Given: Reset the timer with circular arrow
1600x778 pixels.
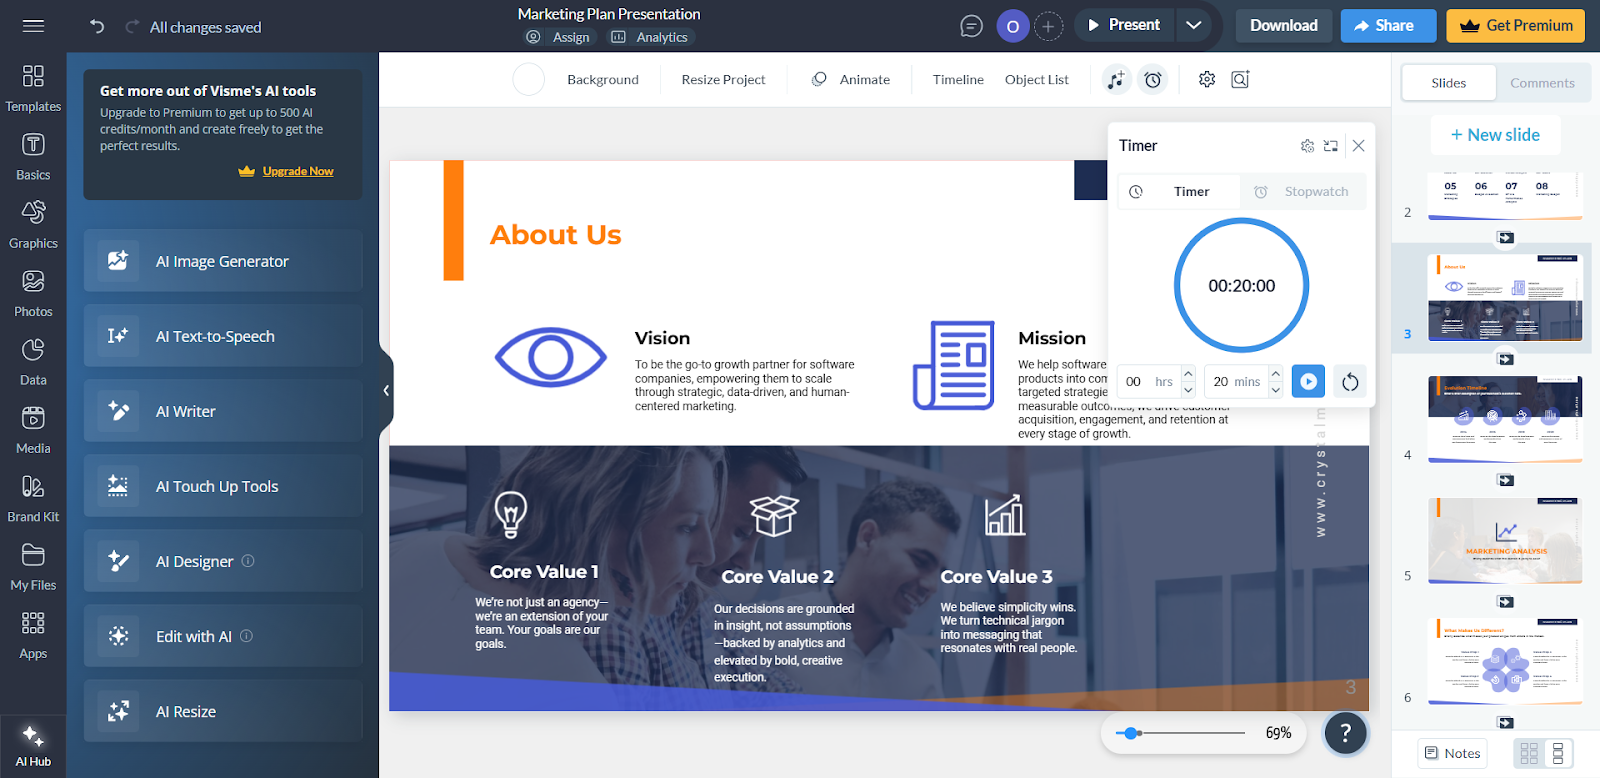Looking at the screenshot, I should 1350,382.
